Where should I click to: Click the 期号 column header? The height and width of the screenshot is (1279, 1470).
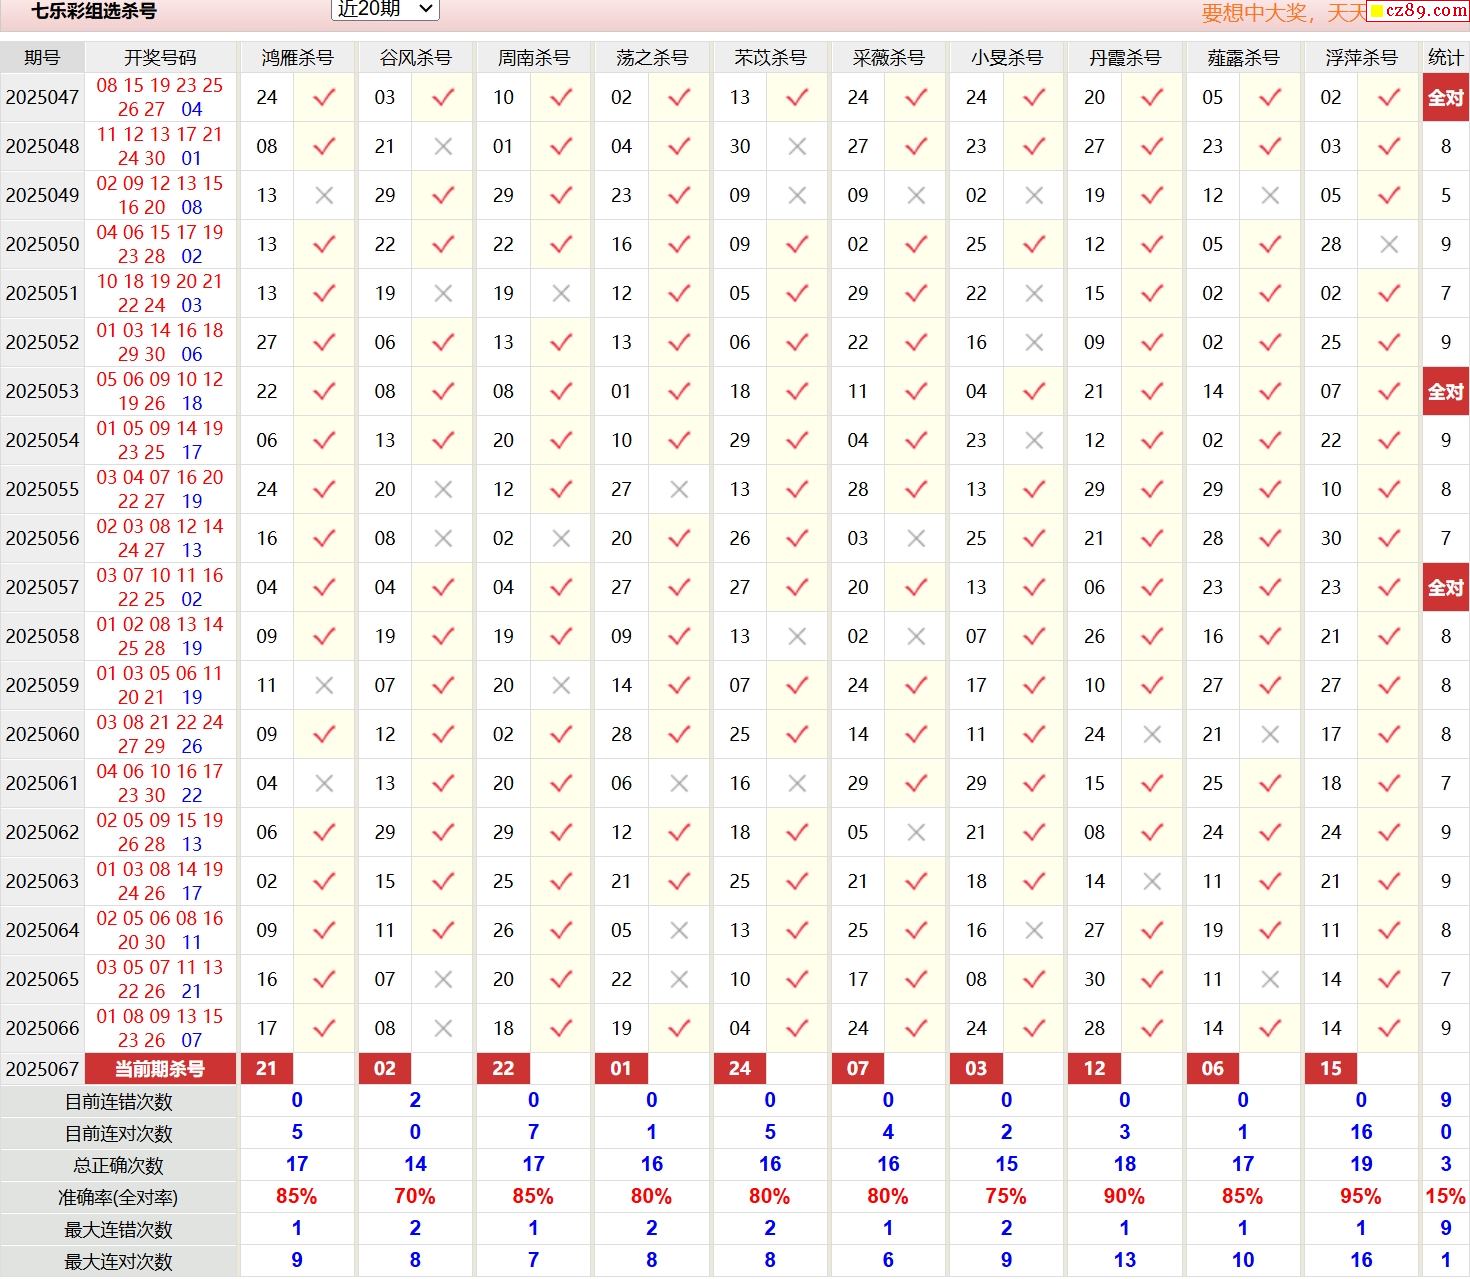pyautogui.click(x=42, y=58)
